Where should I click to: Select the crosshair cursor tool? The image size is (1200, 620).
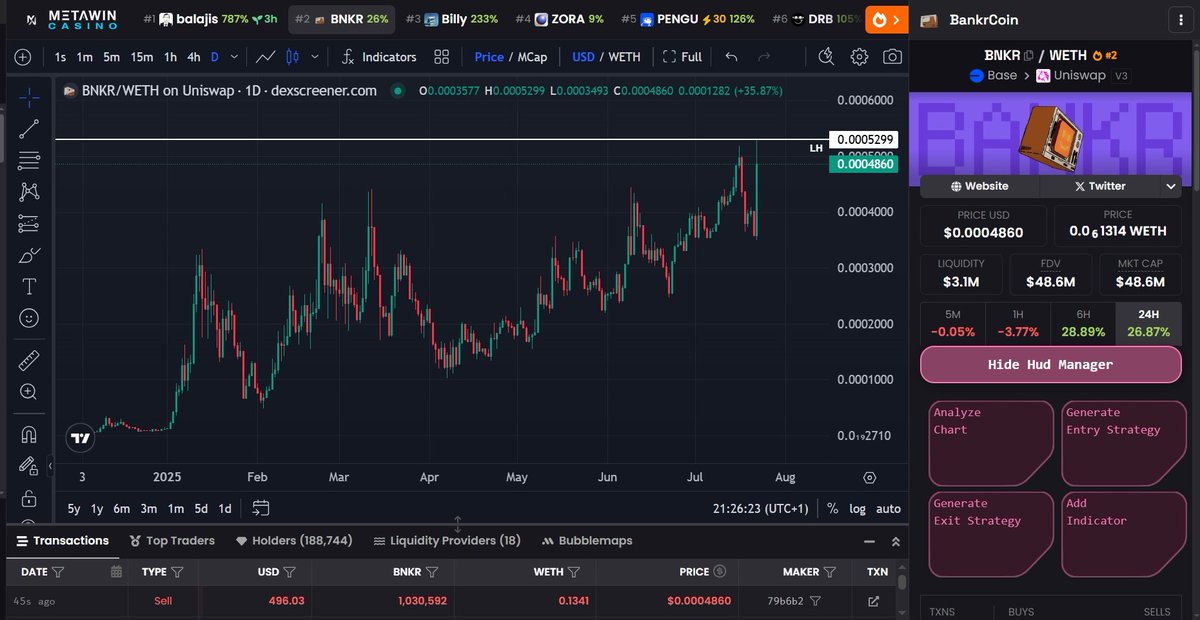(29, 97)
